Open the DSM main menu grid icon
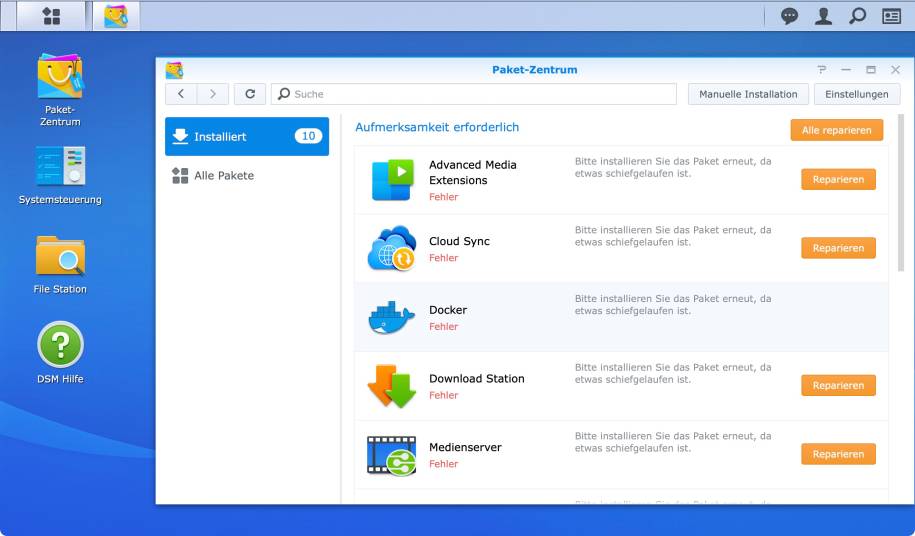Image resolution: width=915 pixels, height=536 pixels. coord(51,16)
